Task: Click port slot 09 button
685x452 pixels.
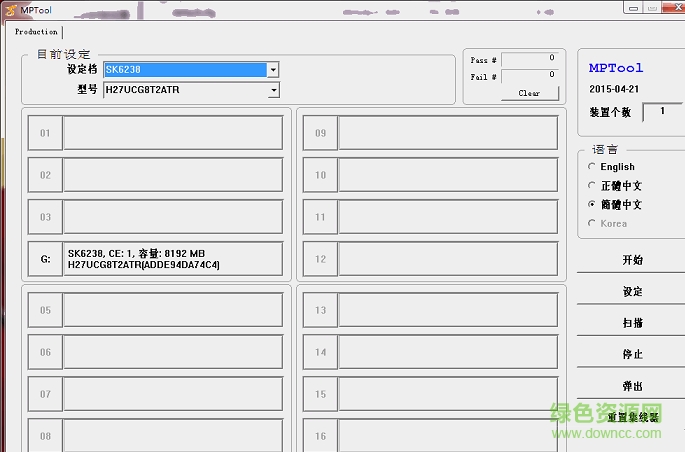Action: (x=320, y=133)
